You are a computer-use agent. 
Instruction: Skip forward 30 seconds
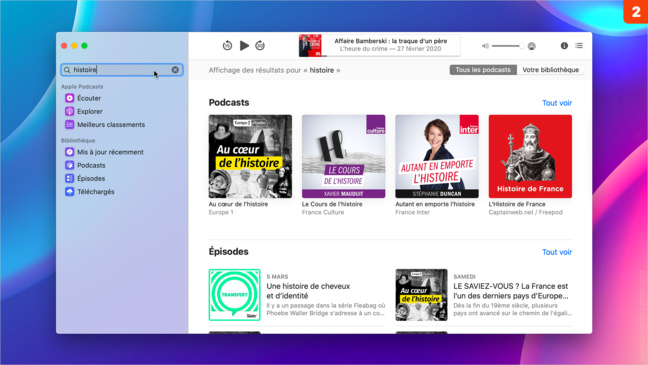(x=260, y=45)
